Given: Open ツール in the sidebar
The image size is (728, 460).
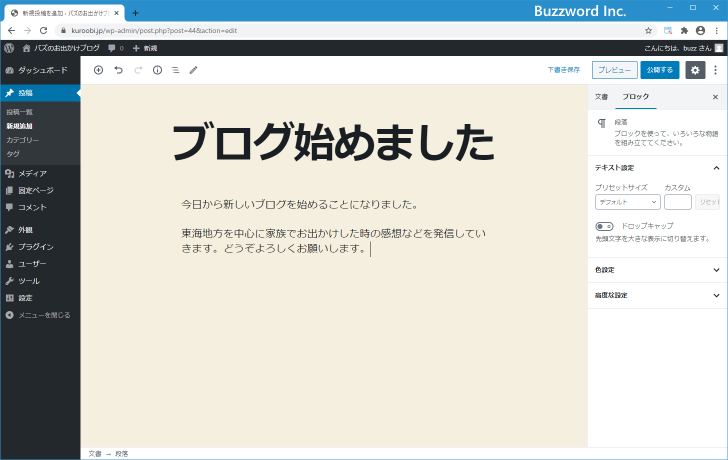Looking at the screenshot, I should [40, 281].
